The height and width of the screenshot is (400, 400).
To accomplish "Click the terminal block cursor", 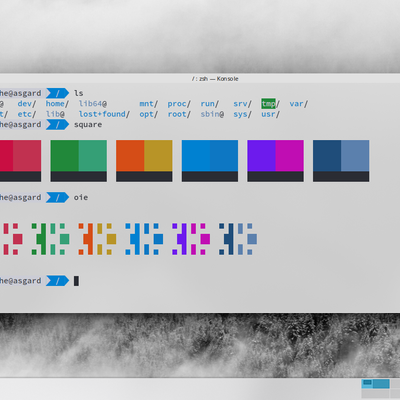I will pos(76,281).
